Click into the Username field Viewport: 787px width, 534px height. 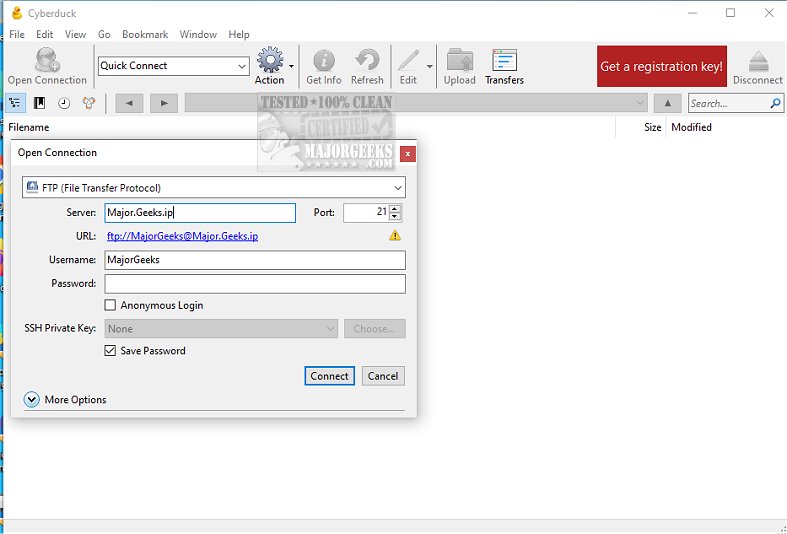coord(255,260)
